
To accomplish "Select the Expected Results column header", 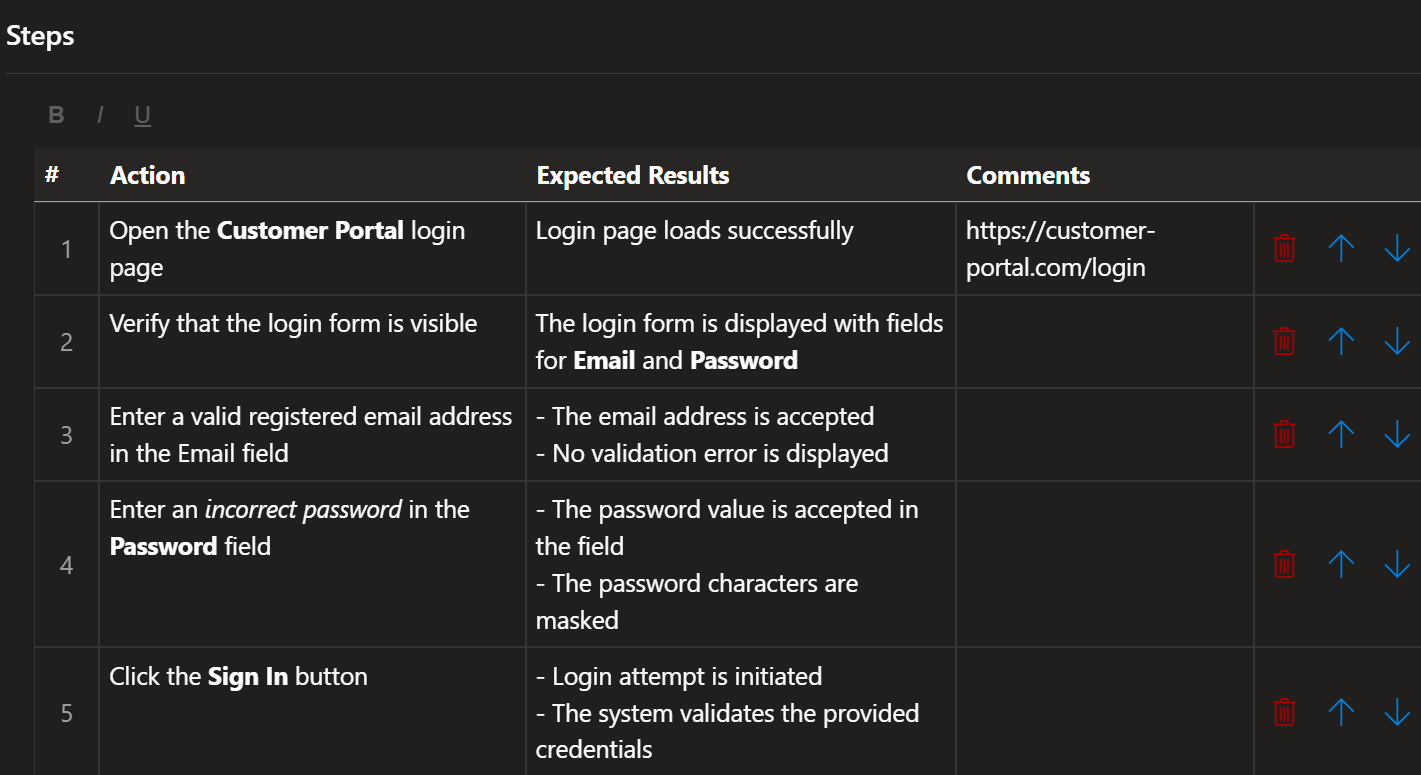I will tap(632, 176).
